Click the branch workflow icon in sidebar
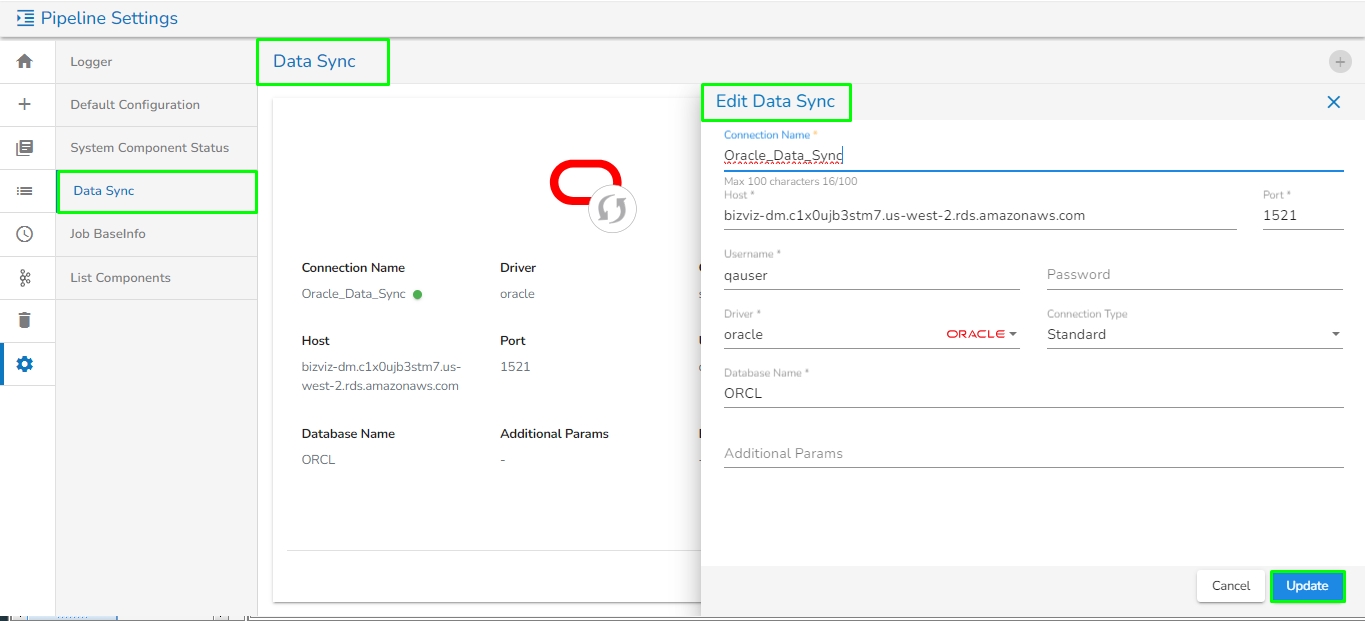Screen dimensions: 1365x621 coord(25,278)
